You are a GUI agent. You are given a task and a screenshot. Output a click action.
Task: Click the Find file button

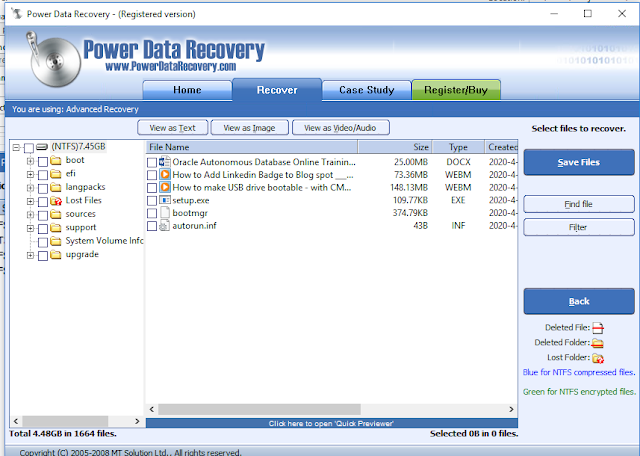pos(579,204)
